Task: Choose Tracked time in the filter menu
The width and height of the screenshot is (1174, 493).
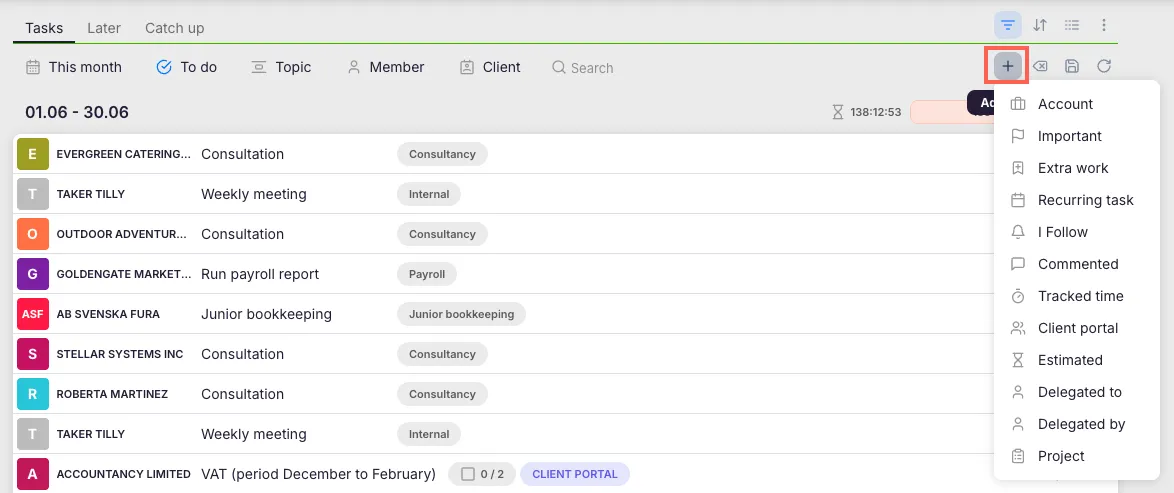Action: pos(1080,296)
